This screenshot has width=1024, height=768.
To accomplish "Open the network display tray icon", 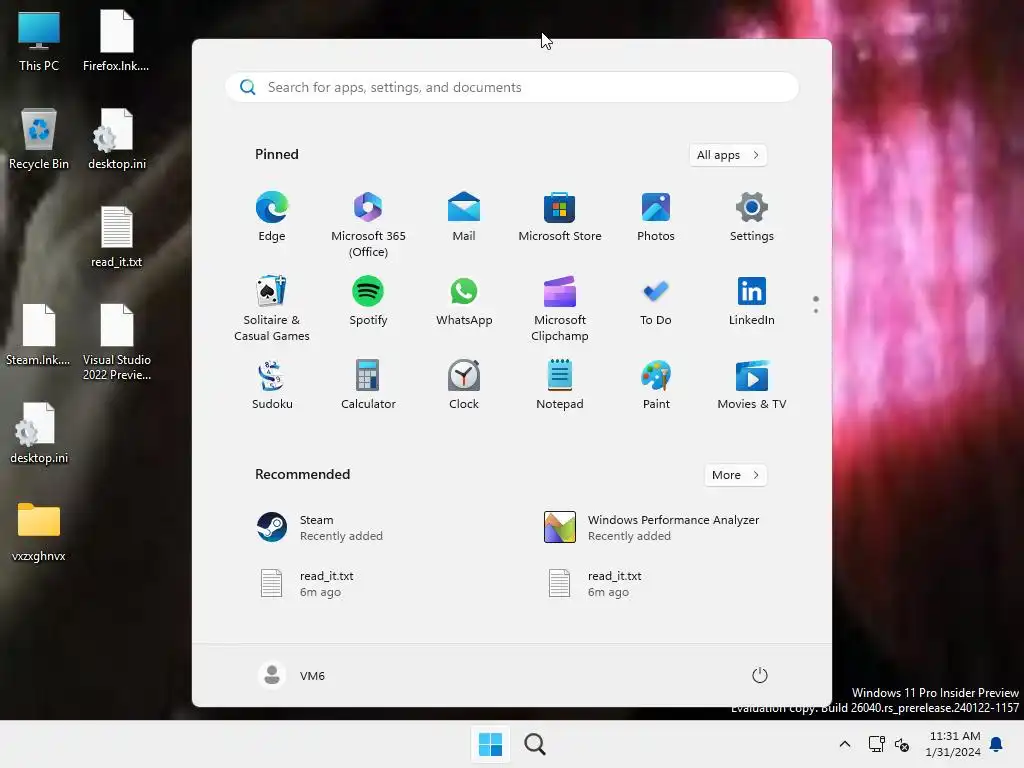I will pos(876,744).
